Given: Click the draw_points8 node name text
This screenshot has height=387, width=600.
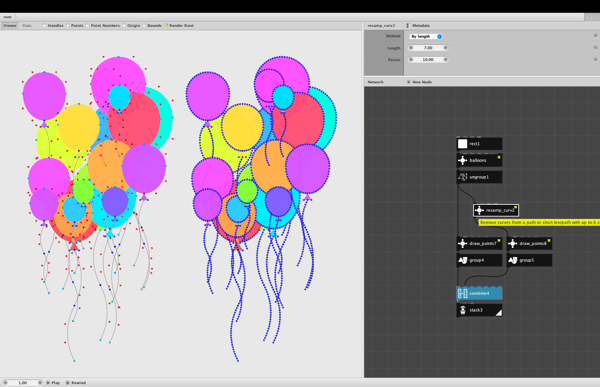Looking at the screenshot, I should (533, 243).
